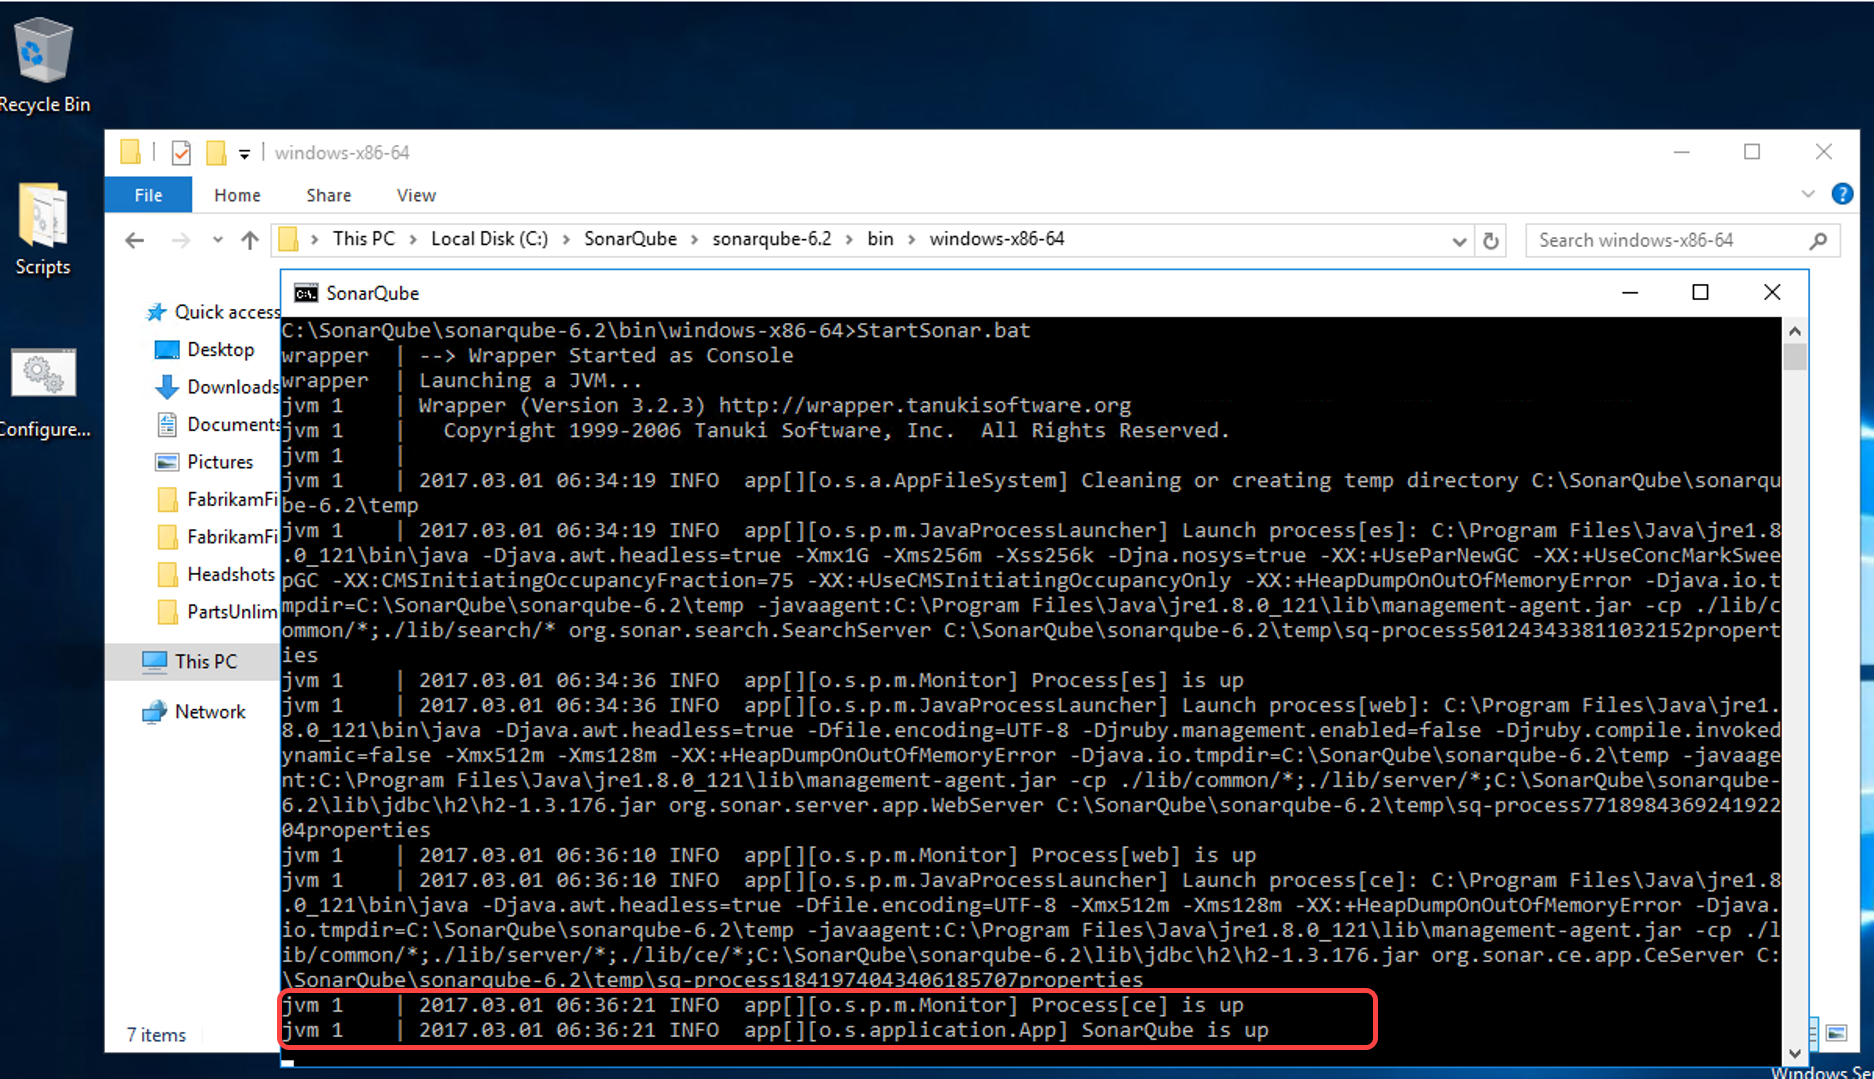
Task: Refresh the folder view
Action: pyautogui.click(x=1491, y=241)
